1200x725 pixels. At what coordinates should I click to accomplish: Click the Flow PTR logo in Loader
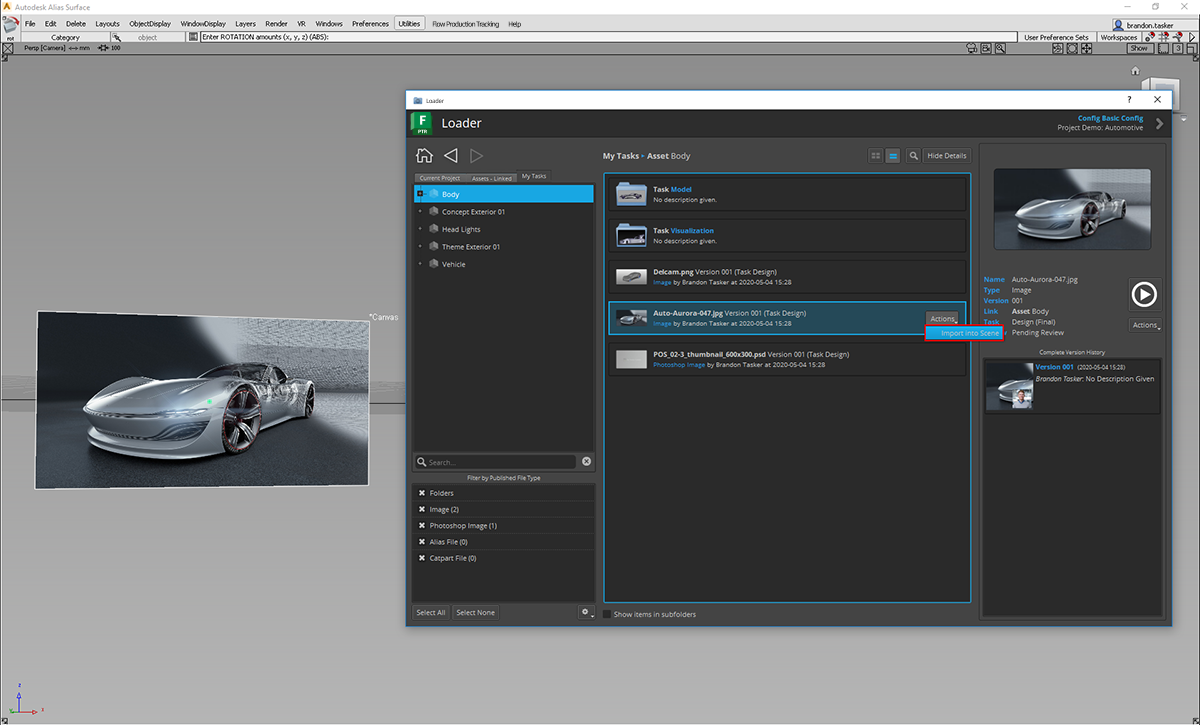coord(422,123)
